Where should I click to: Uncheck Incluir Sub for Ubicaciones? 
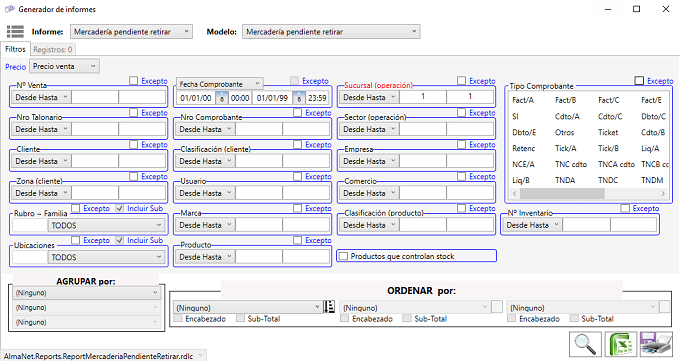pyautogui.click(x=120, y=240)
